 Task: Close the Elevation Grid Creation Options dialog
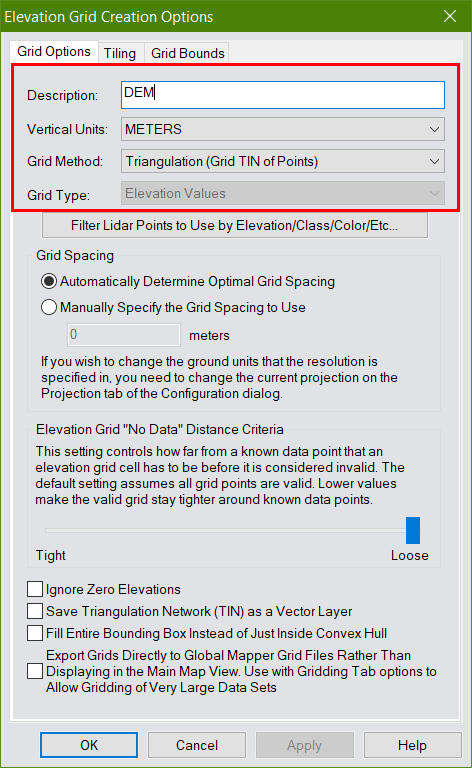coord(449,16)
